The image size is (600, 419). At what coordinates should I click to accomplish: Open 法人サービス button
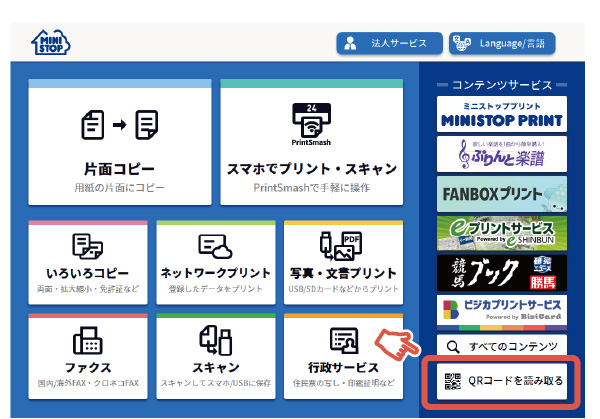pyautogui.click(x=389, y=43)
